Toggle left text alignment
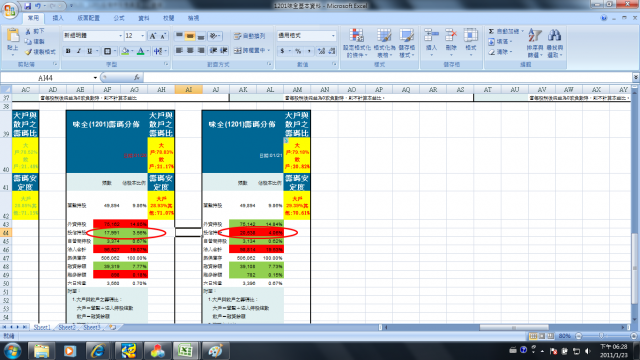The height and width of the screenshot is (360, 640). [179, 50]
